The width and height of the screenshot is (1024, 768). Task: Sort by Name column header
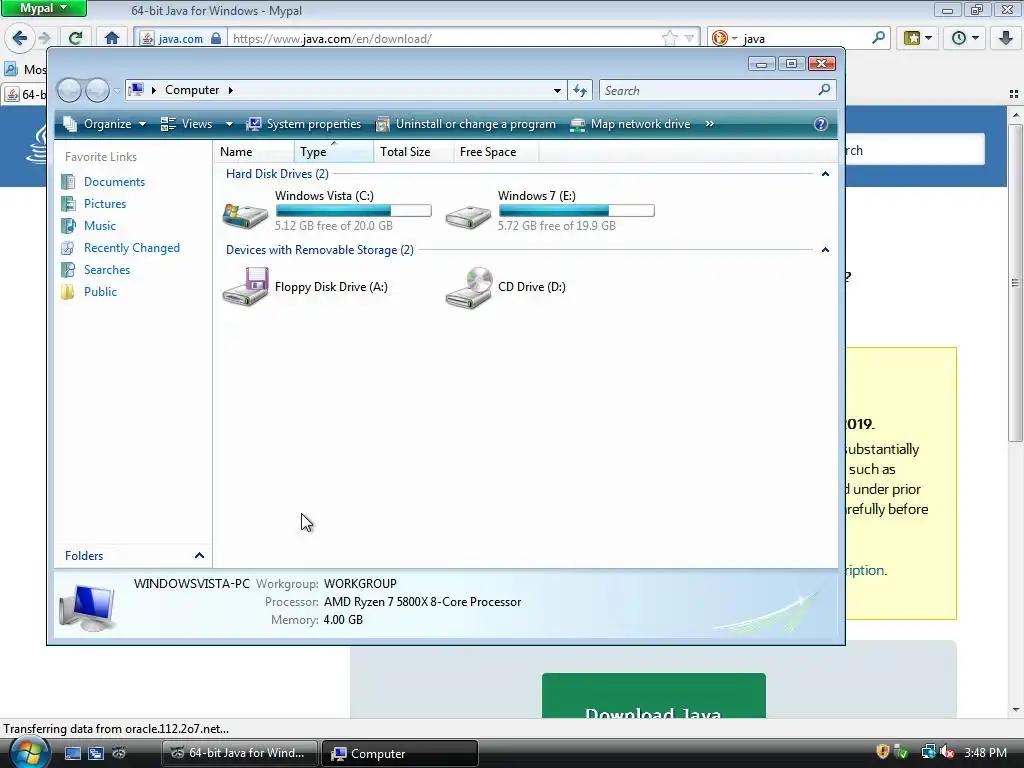pyautogui.click(x=253, y=152)
